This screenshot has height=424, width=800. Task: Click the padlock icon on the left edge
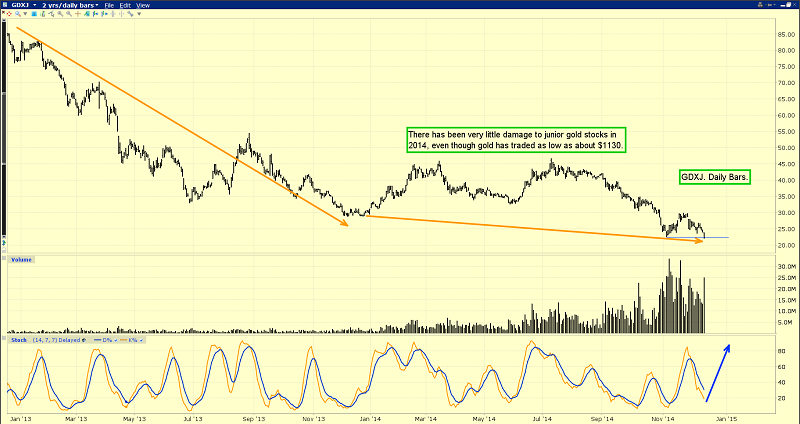[4, 250]
